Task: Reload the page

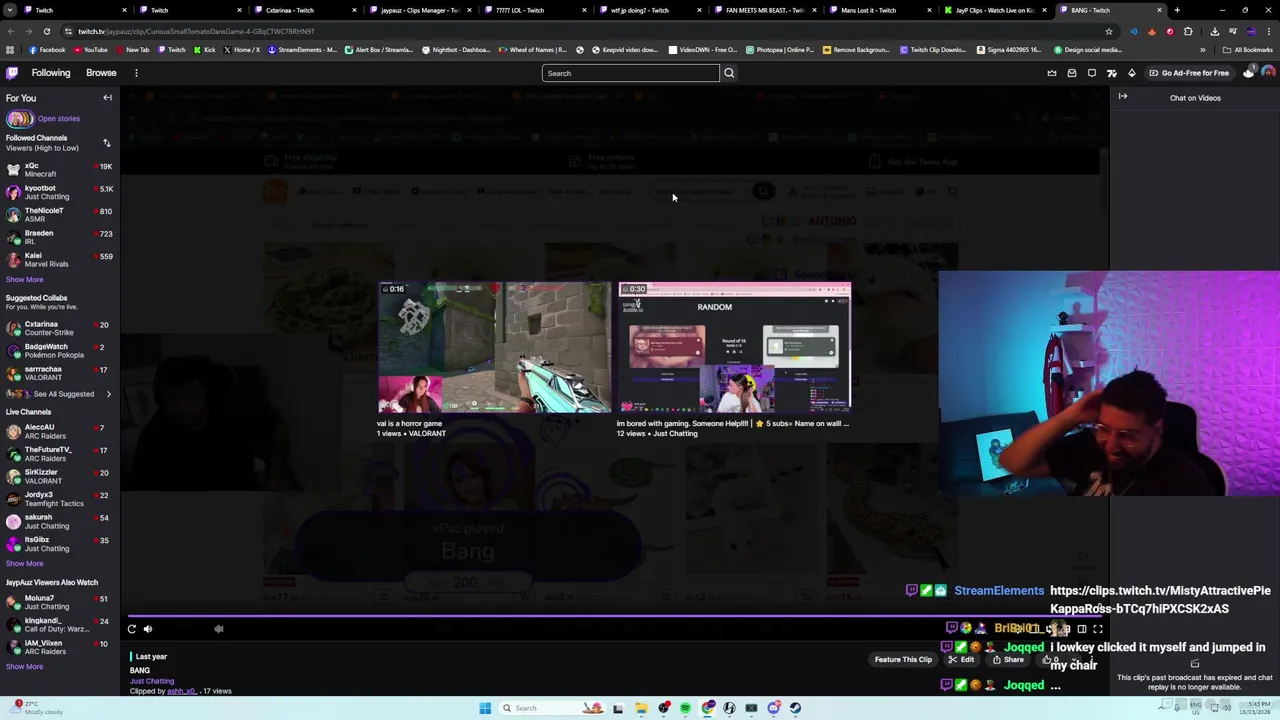Action: tap(46, 31)
